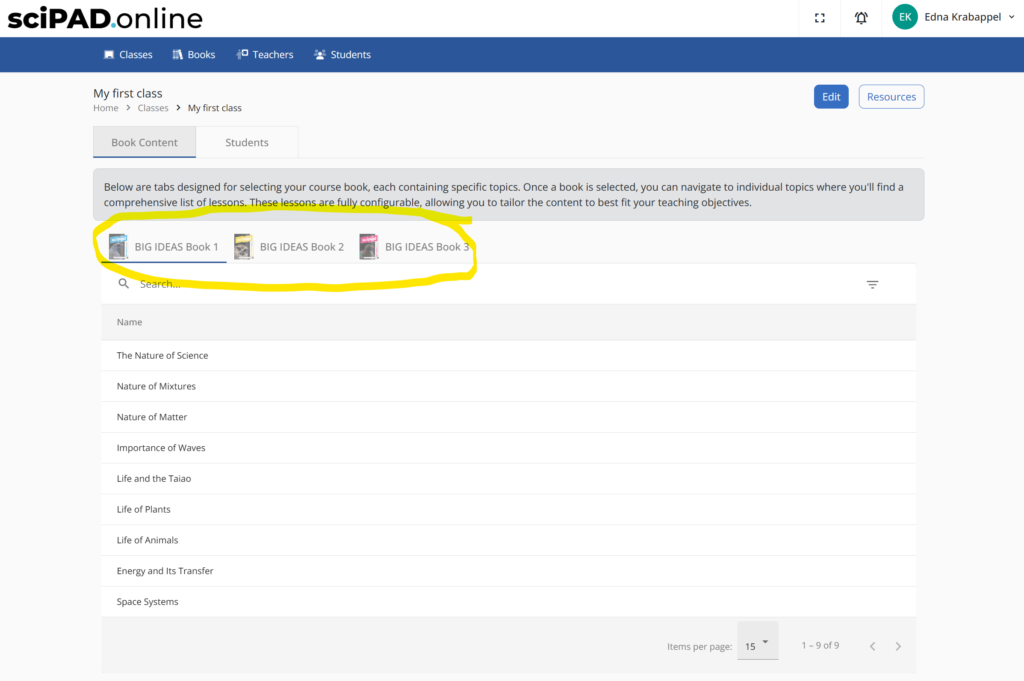
Task: Switch to the Students tab
Action: point(247,142)
